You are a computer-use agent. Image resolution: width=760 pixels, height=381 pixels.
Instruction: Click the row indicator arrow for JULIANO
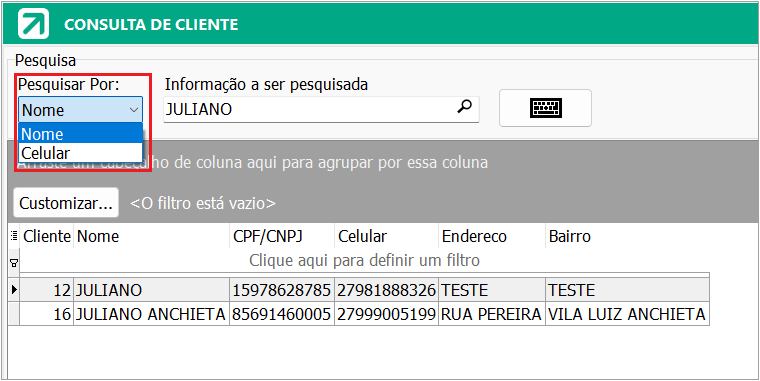point(14,290)
